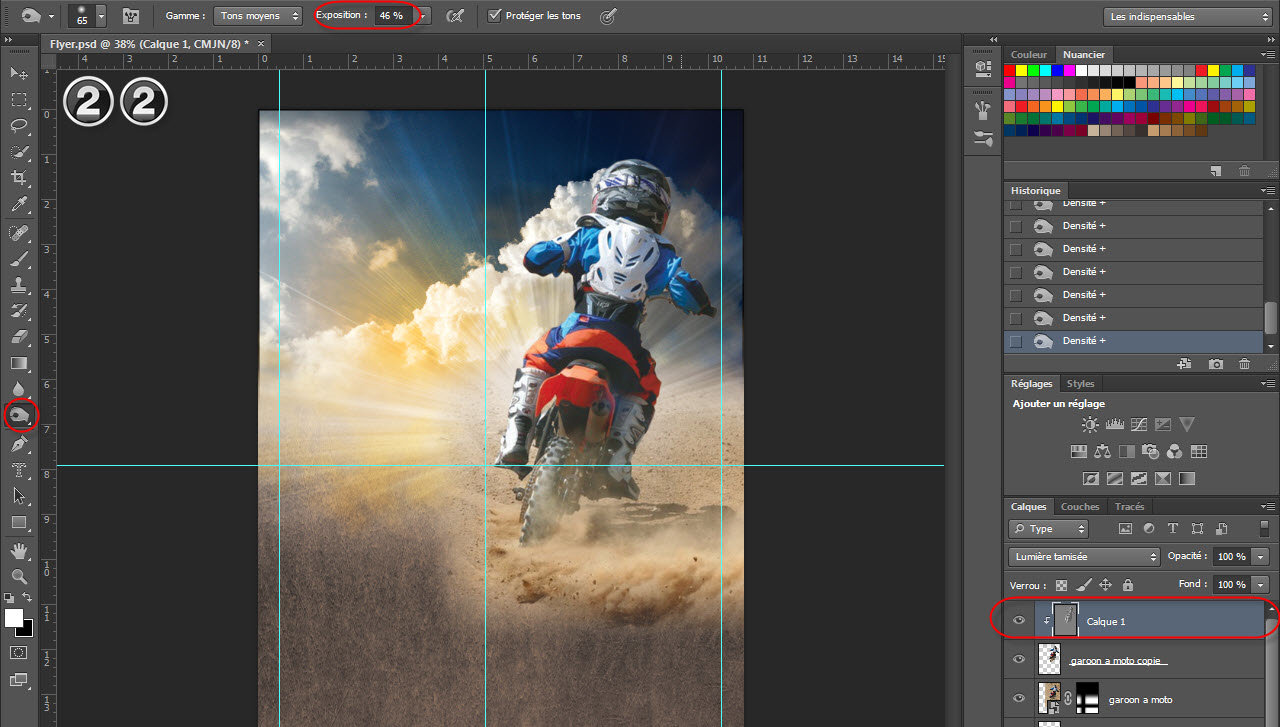1280x727 pixels.
Task: Hide the garoon a moto copie layer
Action: pos(1019,660)
